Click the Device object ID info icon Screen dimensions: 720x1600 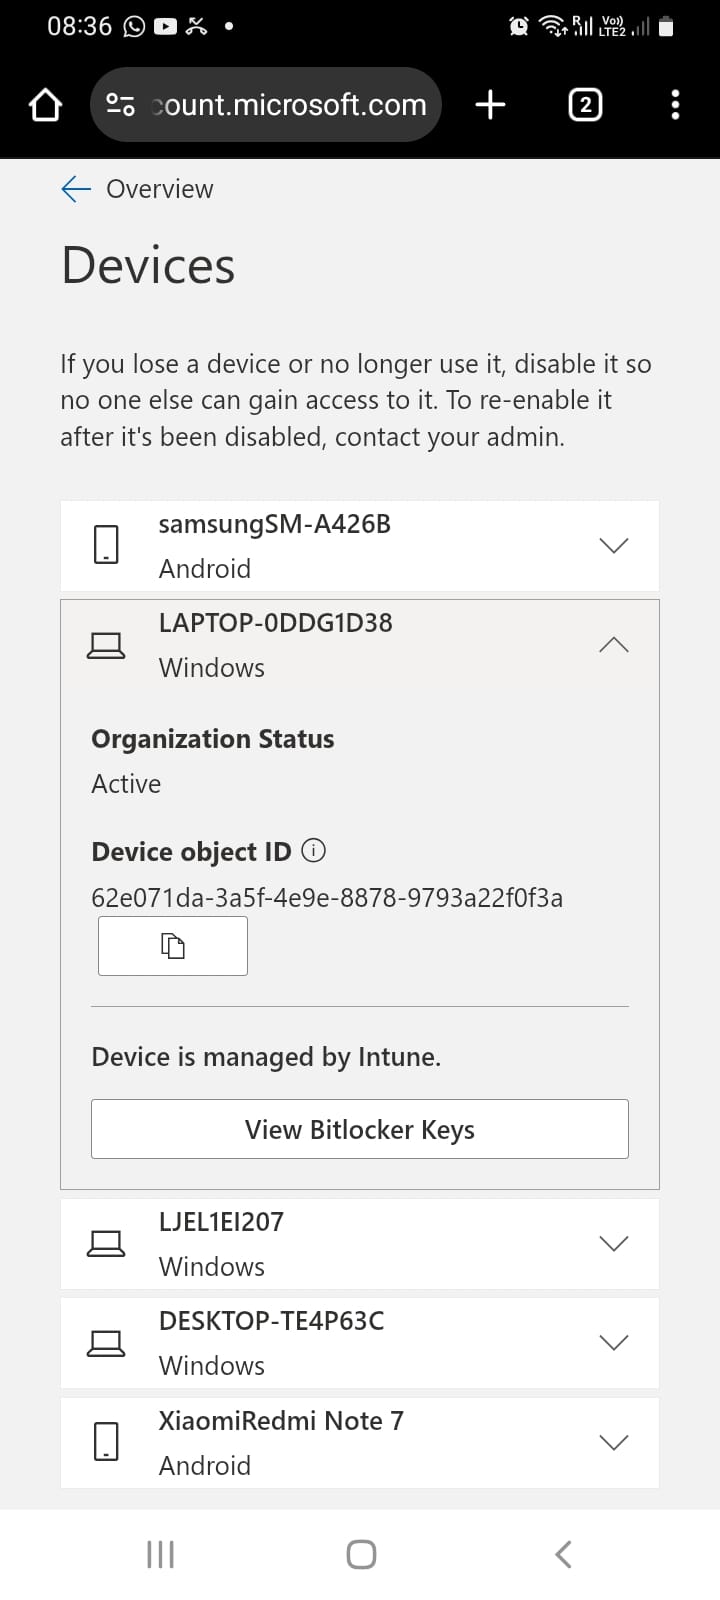click(x=314, y=851)
